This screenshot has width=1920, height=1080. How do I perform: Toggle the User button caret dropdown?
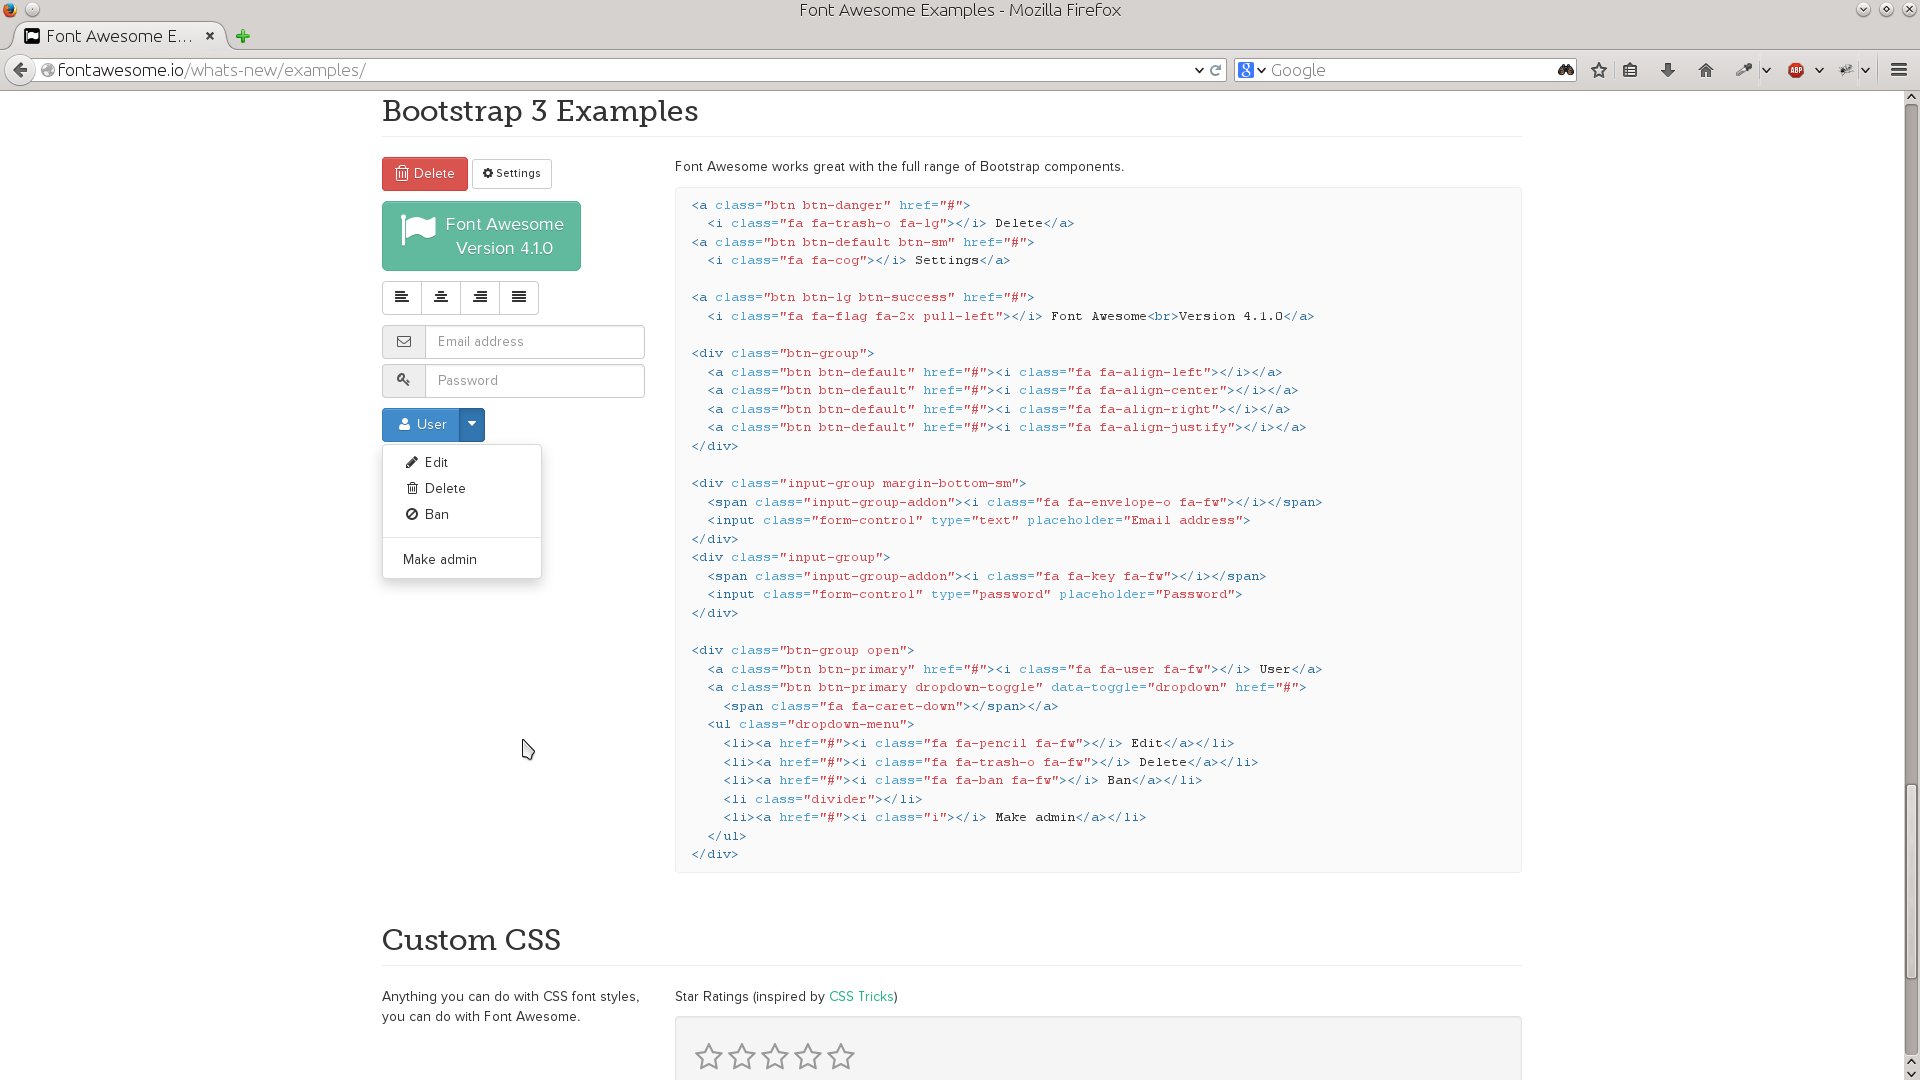click(471, 425)
